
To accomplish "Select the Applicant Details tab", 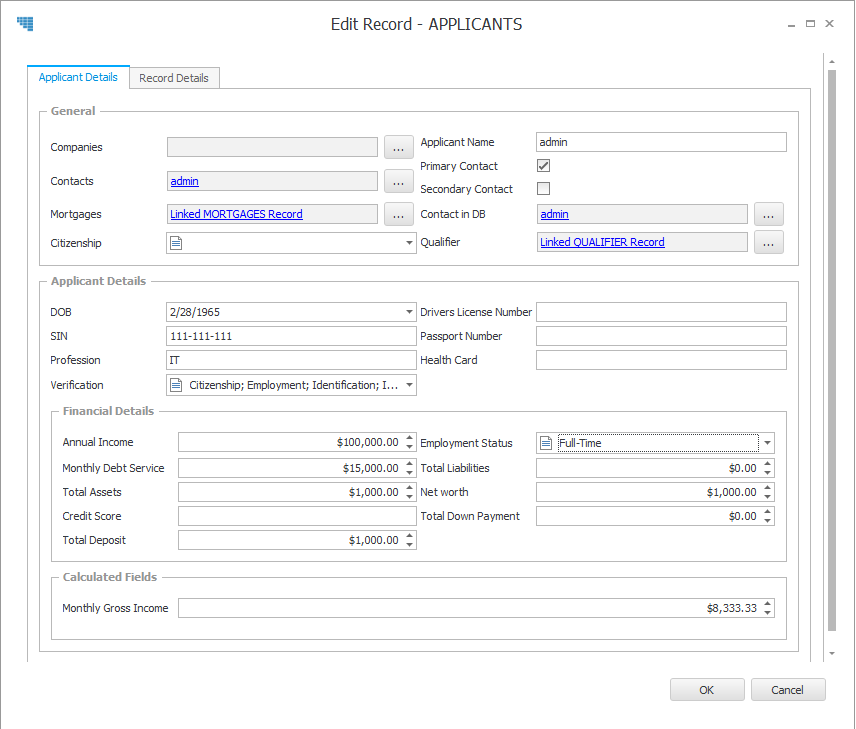I will click(78, 77).
